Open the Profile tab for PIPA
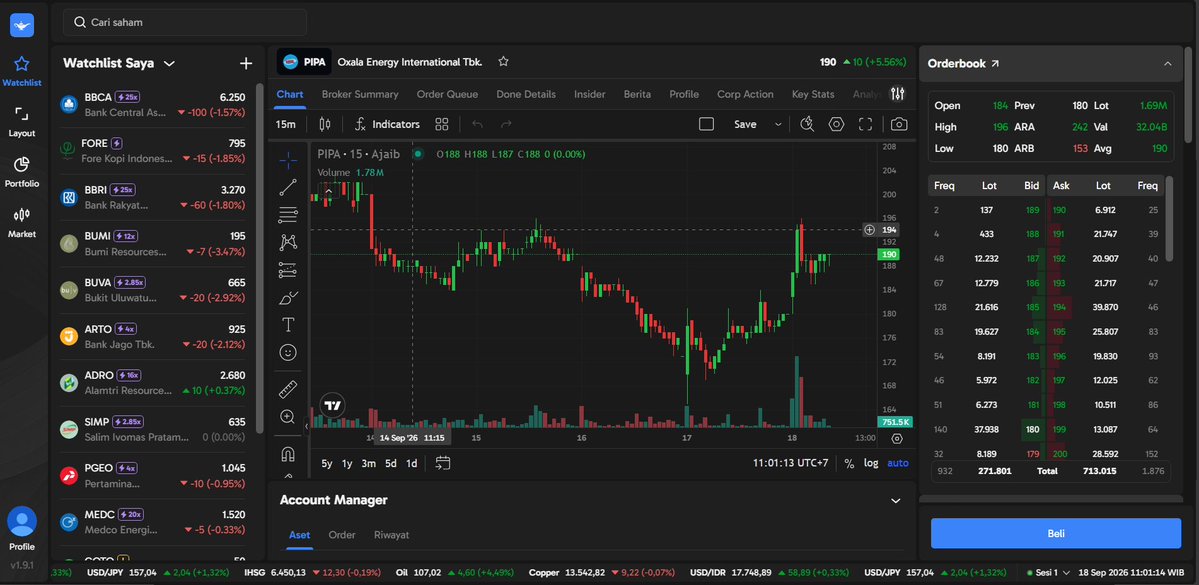The image size is (1199, 585). [x=684, y=94]
